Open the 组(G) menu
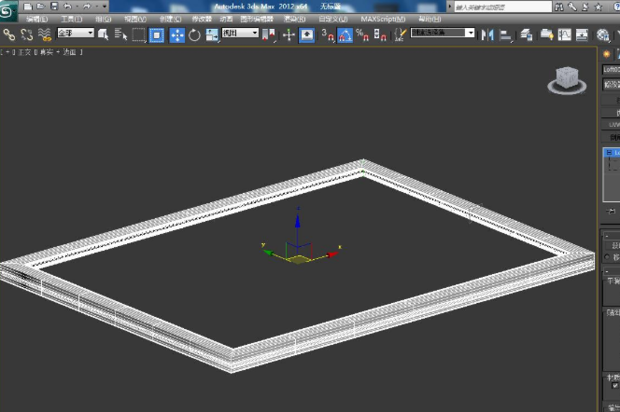The height and width of the screenshot is (412, 620). point(103,19)
